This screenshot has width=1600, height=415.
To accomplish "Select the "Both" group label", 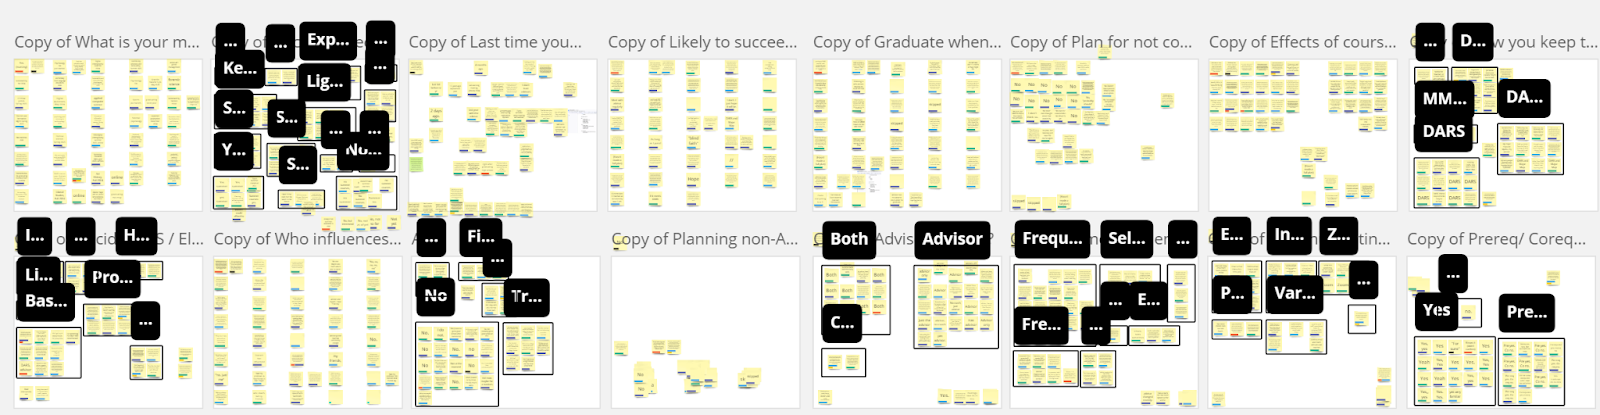I will 848,239.
